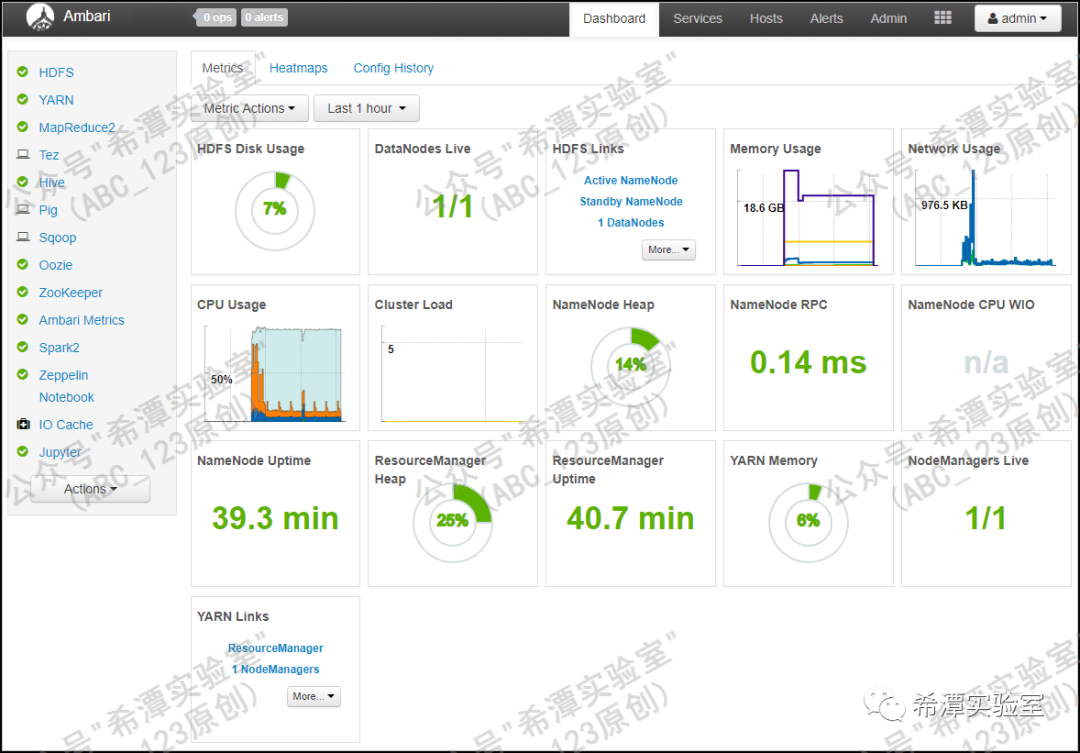The width and height of the screenshot is (1080, 753).
Task: Open the grid views icon in navbar
Action: click(x=942, y=18)
